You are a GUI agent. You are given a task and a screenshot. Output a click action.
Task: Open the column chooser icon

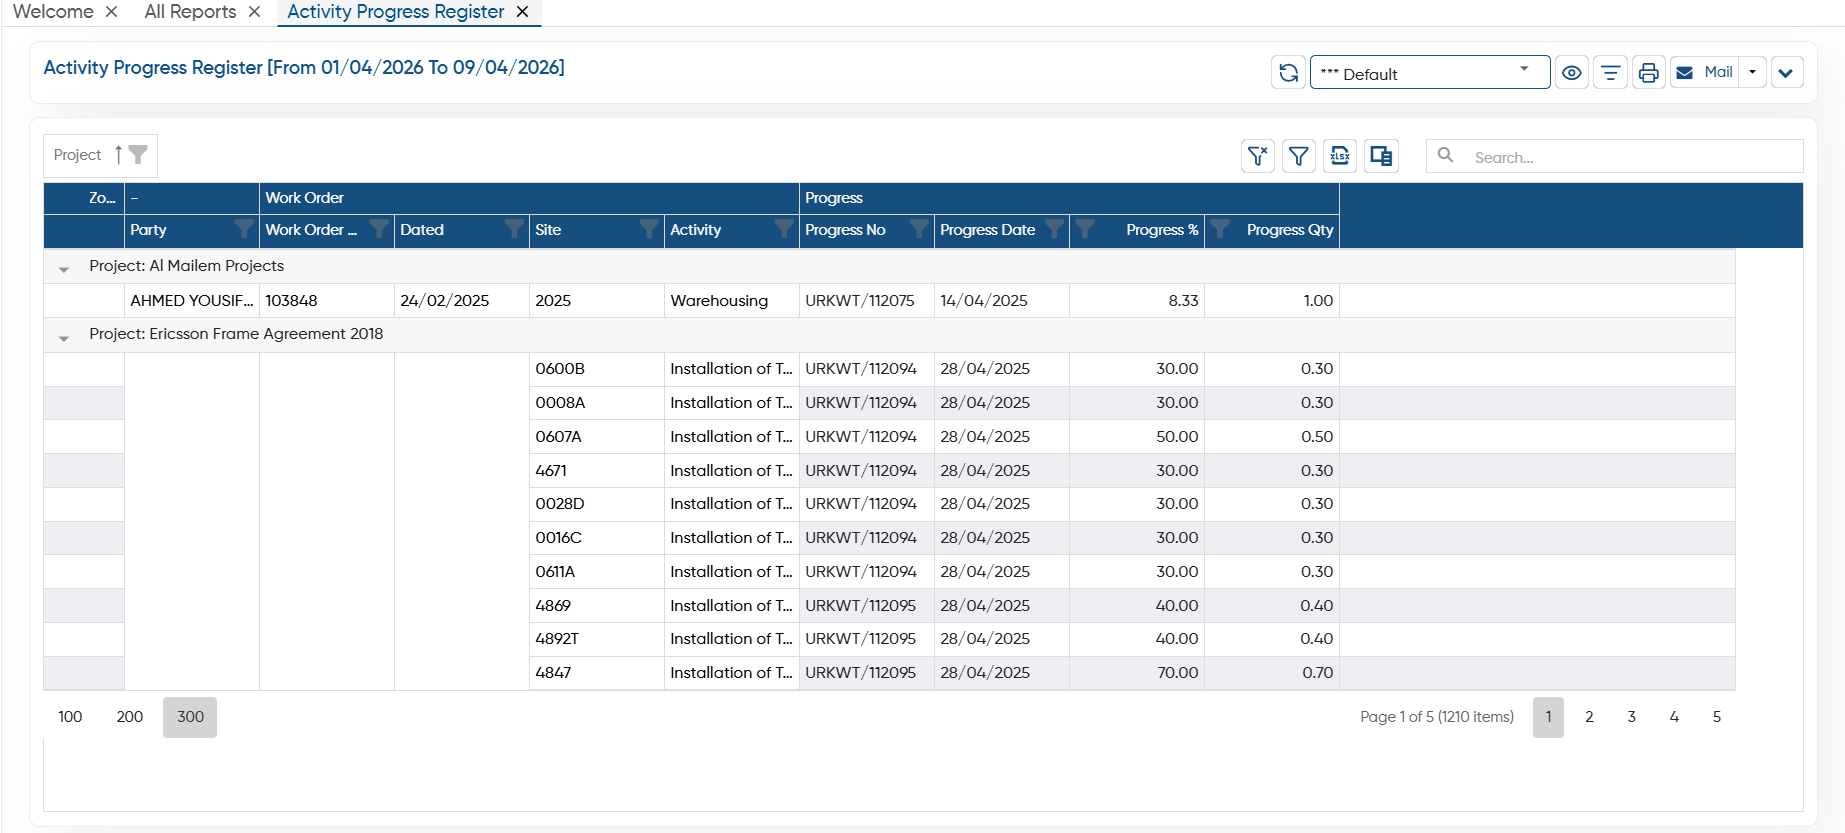[x=1381, y=156]
